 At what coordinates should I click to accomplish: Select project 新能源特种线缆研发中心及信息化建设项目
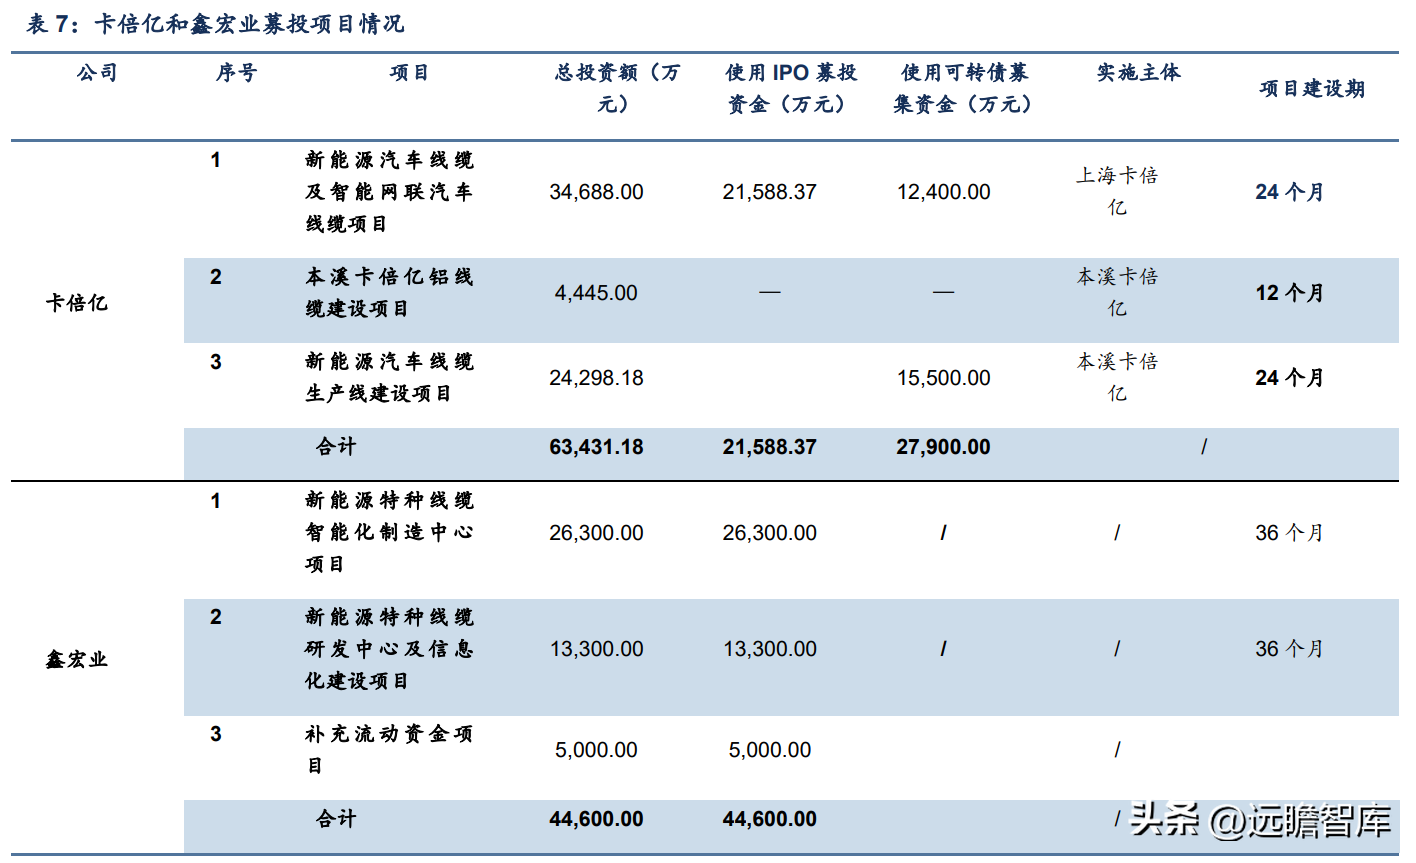point(389,648)
